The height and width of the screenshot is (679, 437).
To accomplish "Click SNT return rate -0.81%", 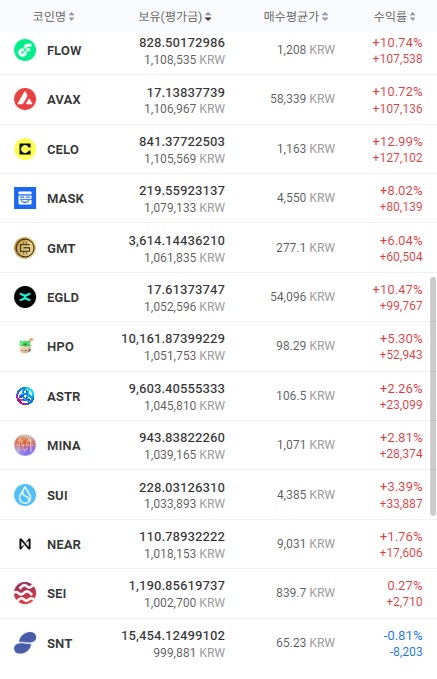I will (x=403, y=636).
